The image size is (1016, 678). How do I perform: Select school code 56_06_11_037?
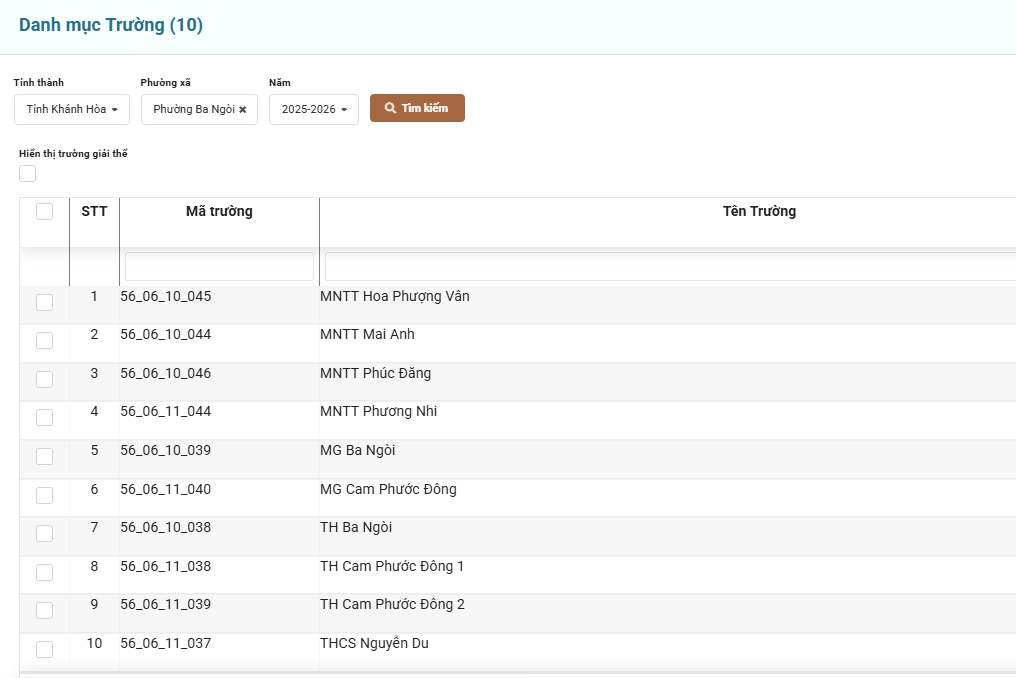pyautogui.click(x=166, y=644)
